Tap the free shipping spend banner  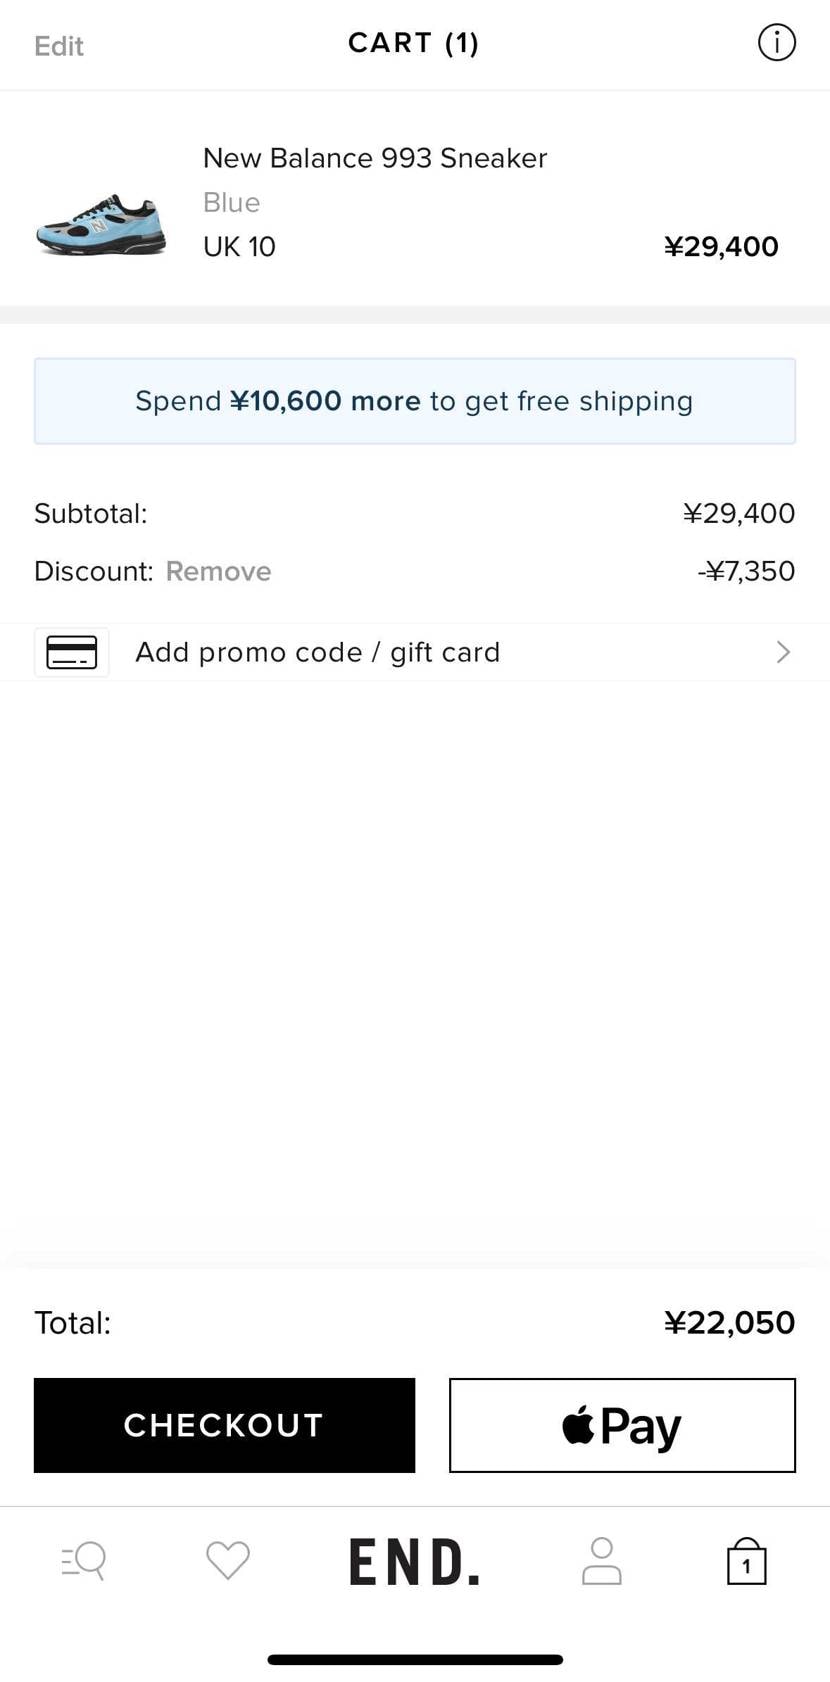point(415,401)
